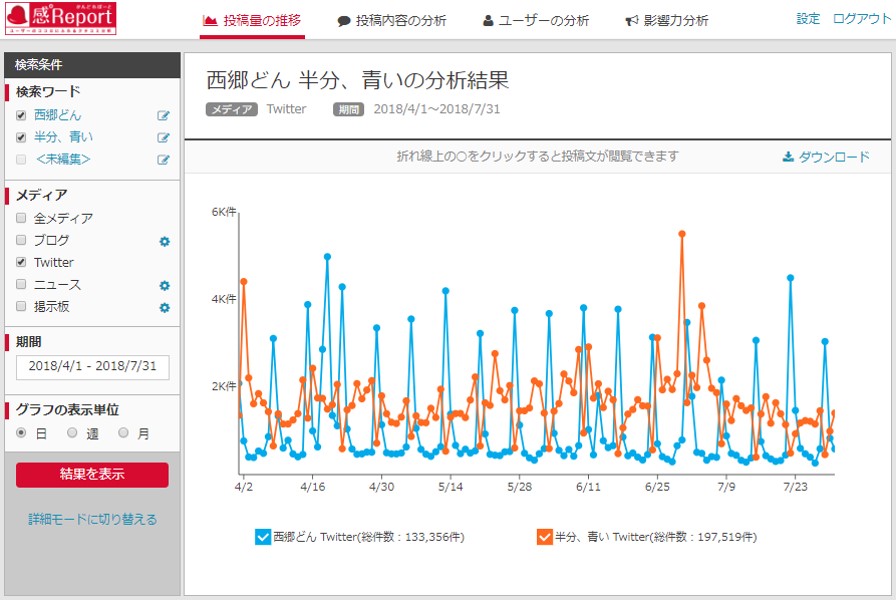Open the gear settings for ブログ
Image resolution: width=896 pixels, height=600 pixels.
(x=165, y=241)
